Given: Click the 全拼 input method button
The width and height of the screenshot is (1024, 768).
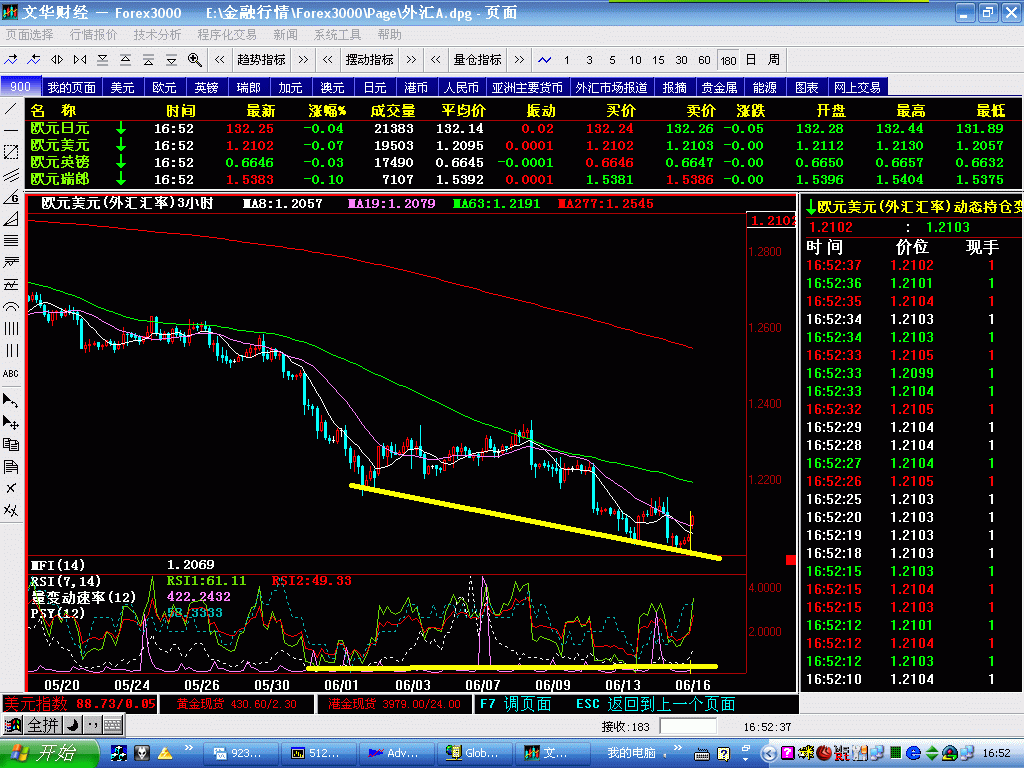Looking at the screenshot, I should click(x=43, y=725).
